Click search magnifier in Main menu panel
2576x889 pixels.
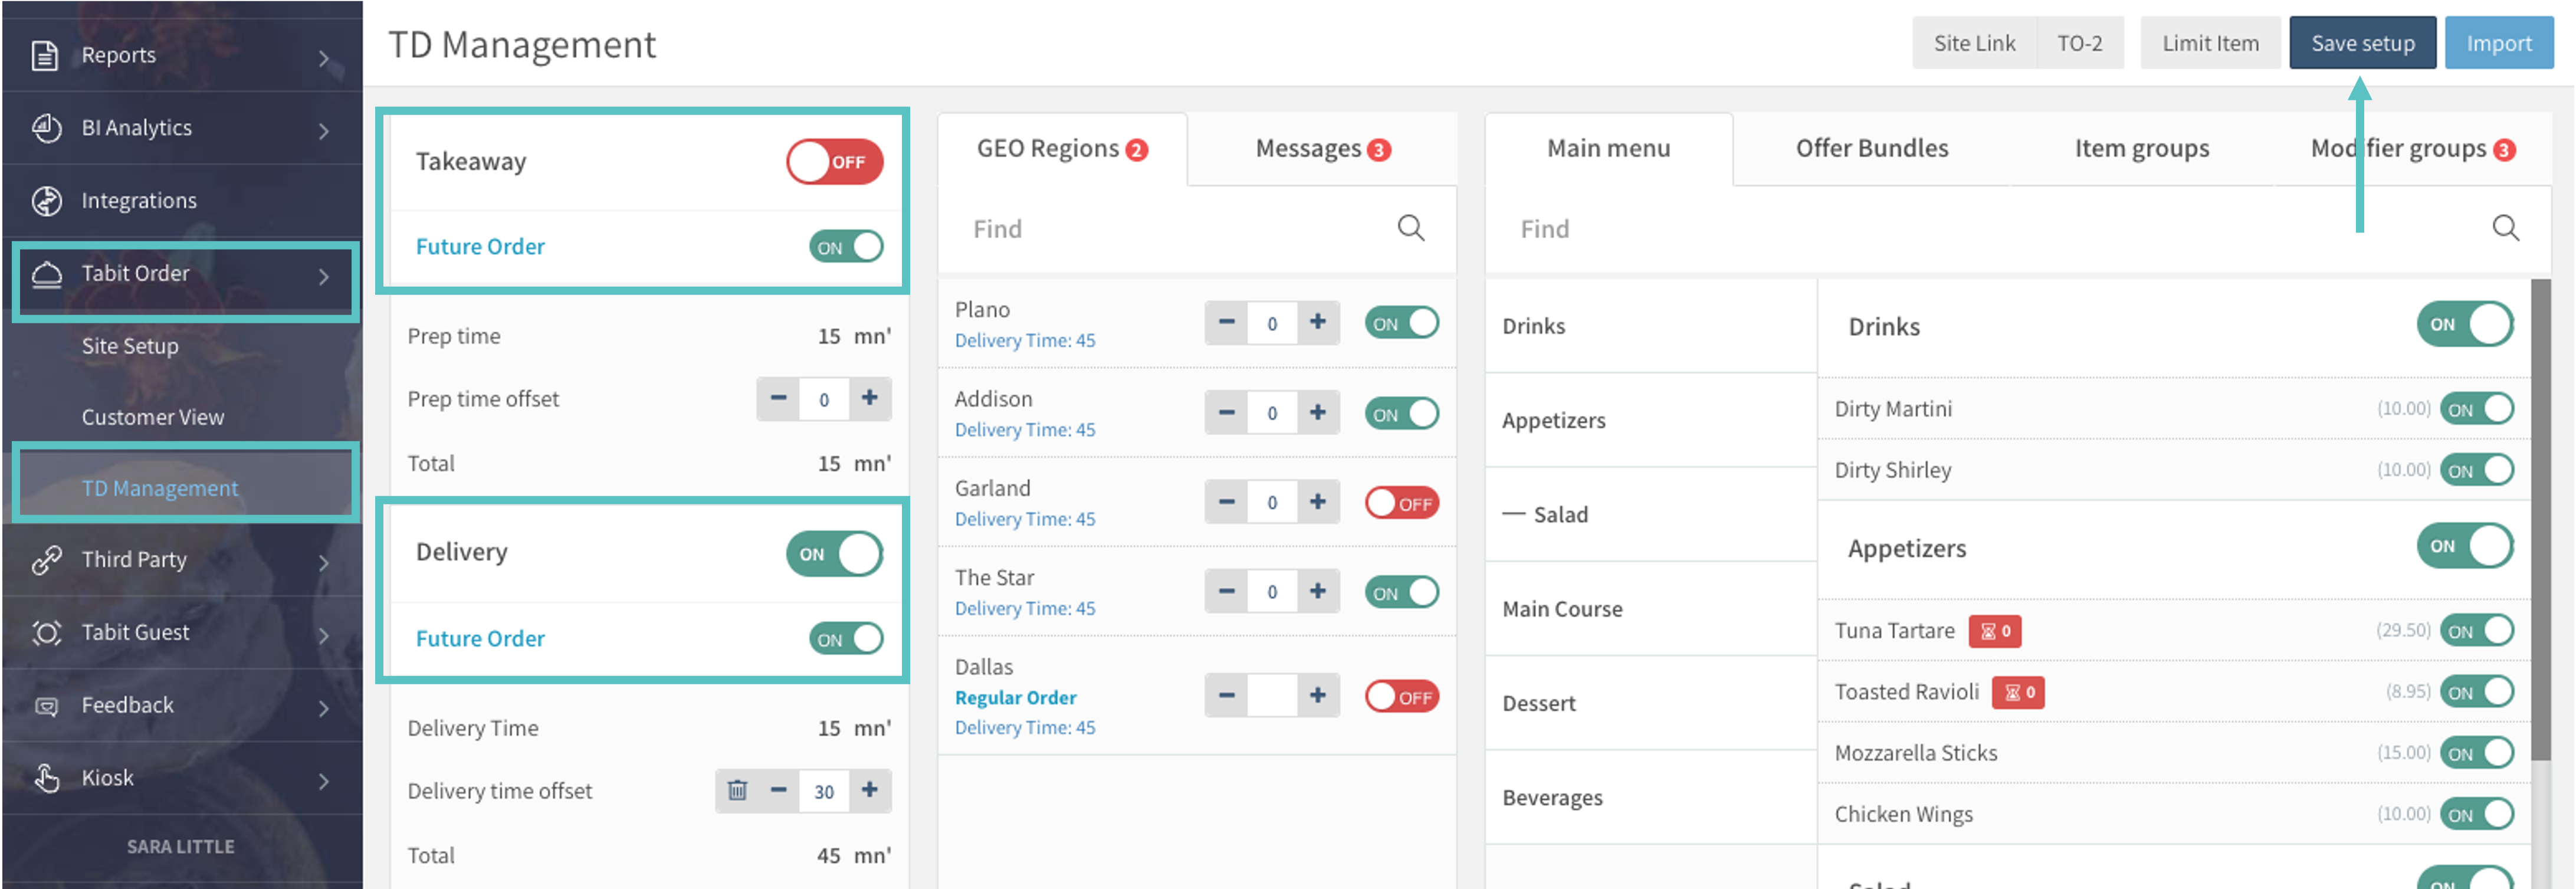(x=2504, y=228)
